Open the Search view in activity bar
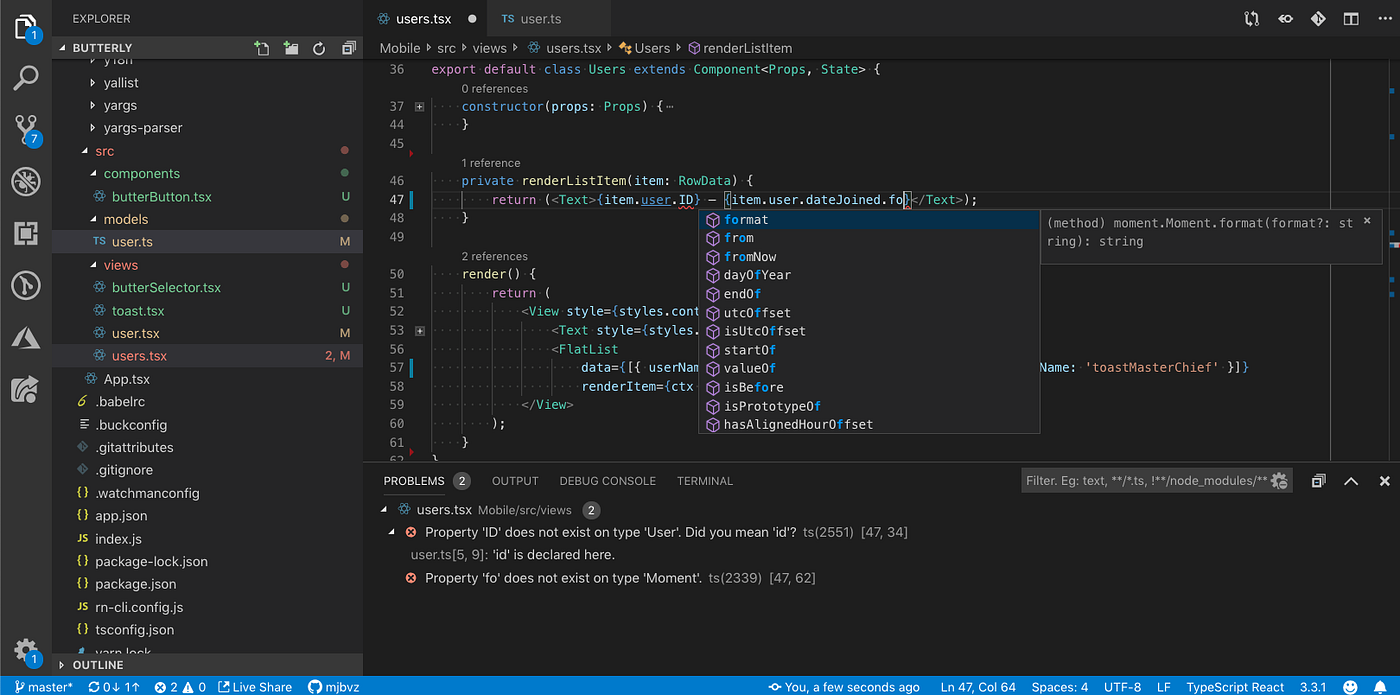This screenshot has height=695, width=1400. (26, 78)
